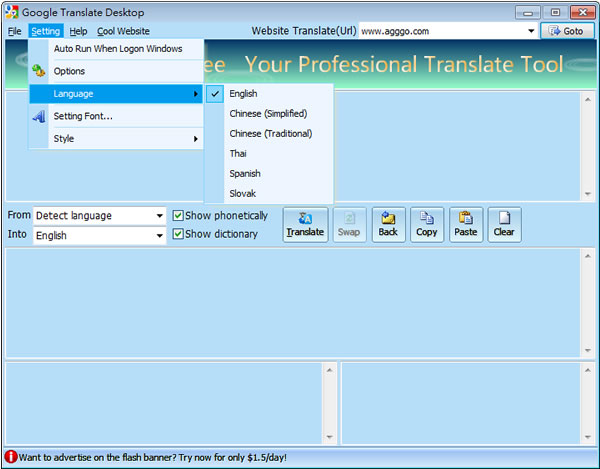Select Thai interface language
Image resolution: width=600 pixels, height=469 pixels.
tap(269, 153)
